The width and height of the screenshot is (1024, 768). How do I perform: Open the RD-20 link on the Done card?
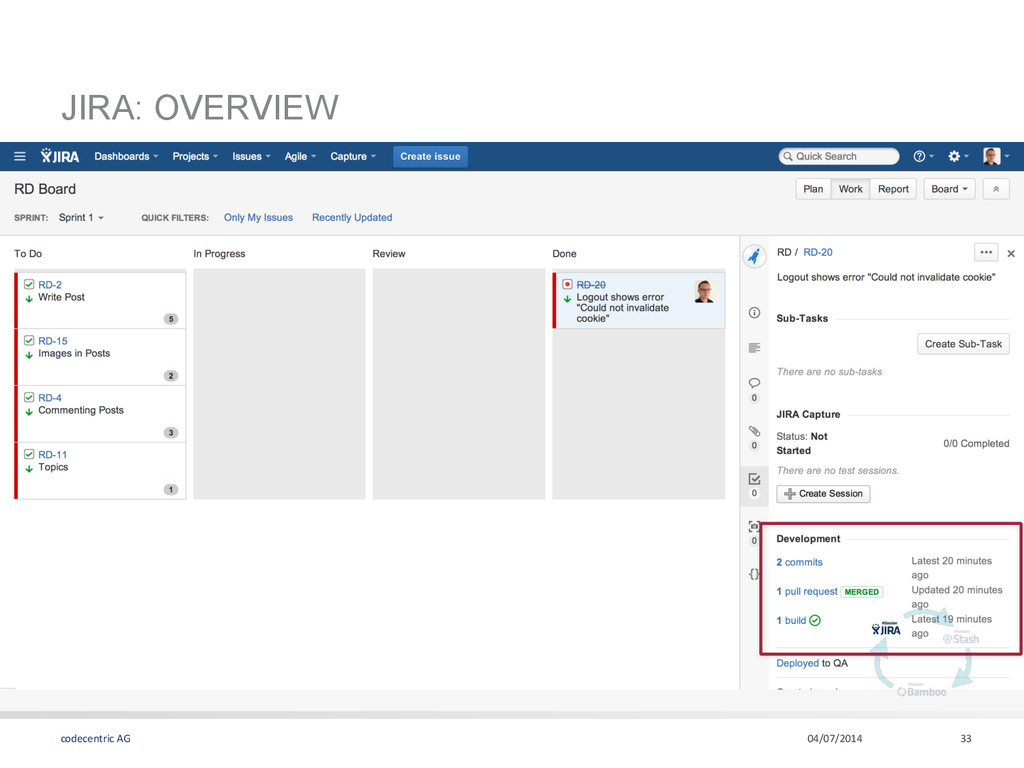(590, 285)
